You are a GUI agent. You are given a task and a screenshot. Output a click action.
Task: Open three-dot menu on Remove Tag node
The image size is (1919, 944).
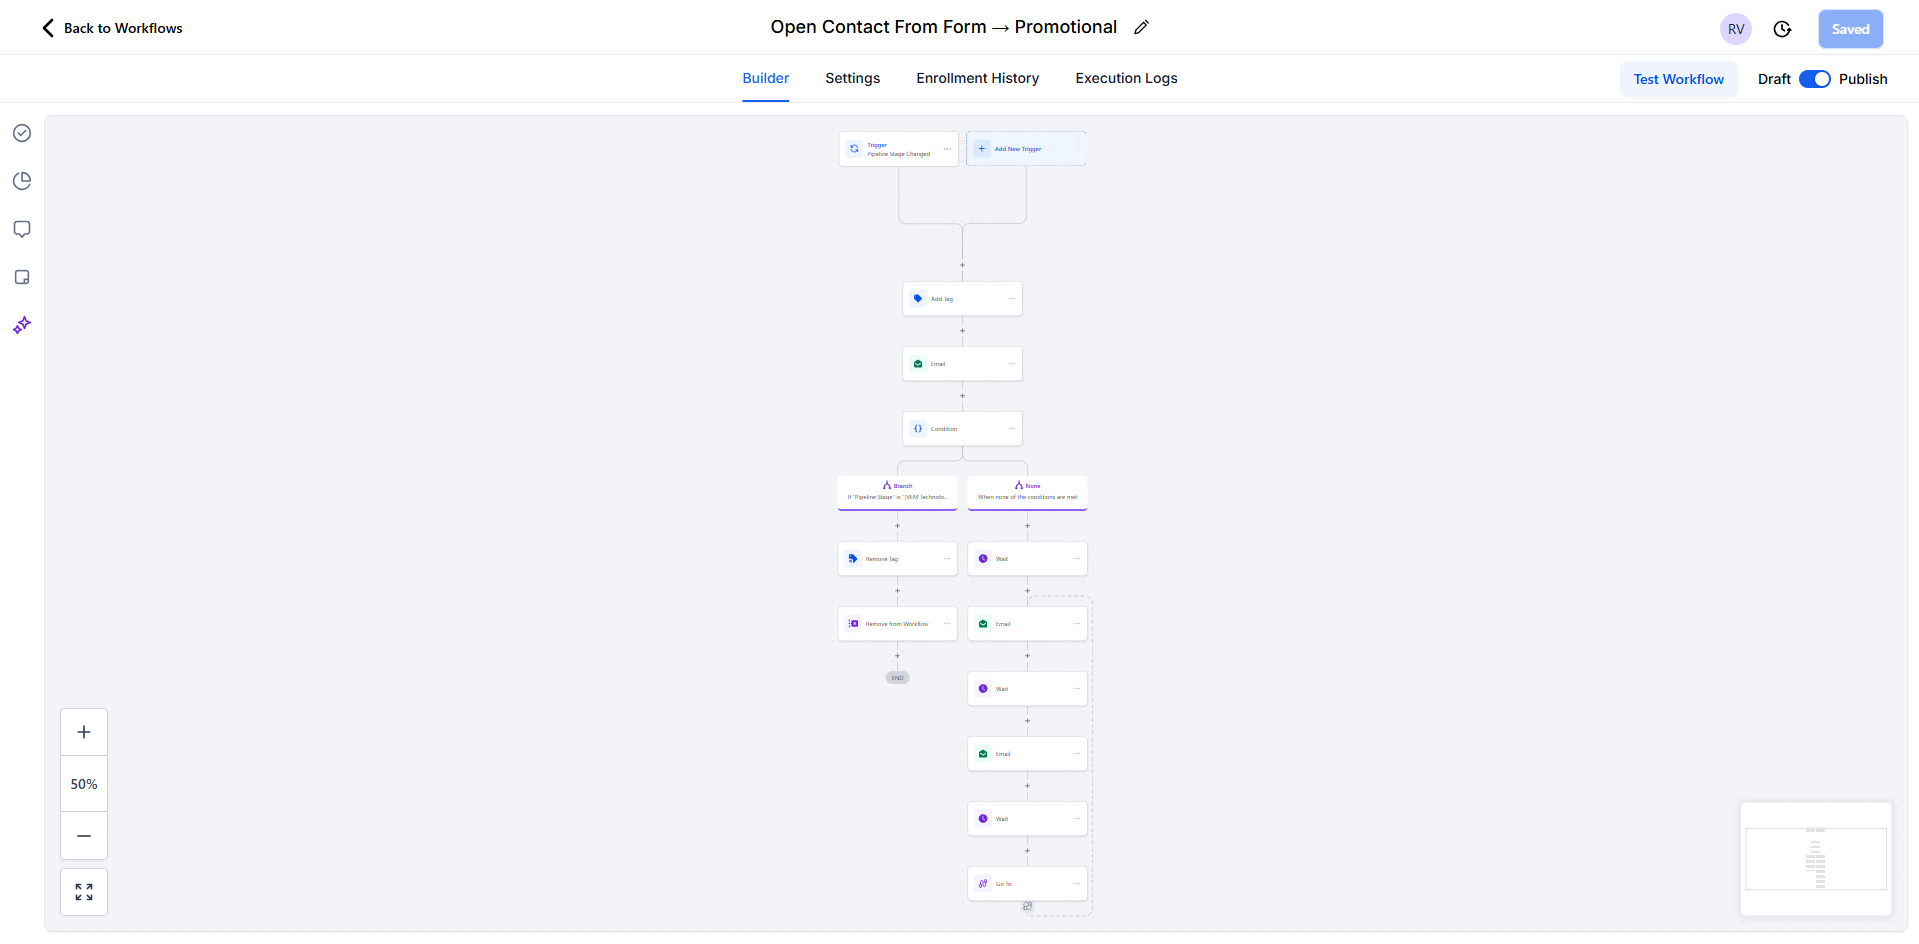(x=946, y=558)
